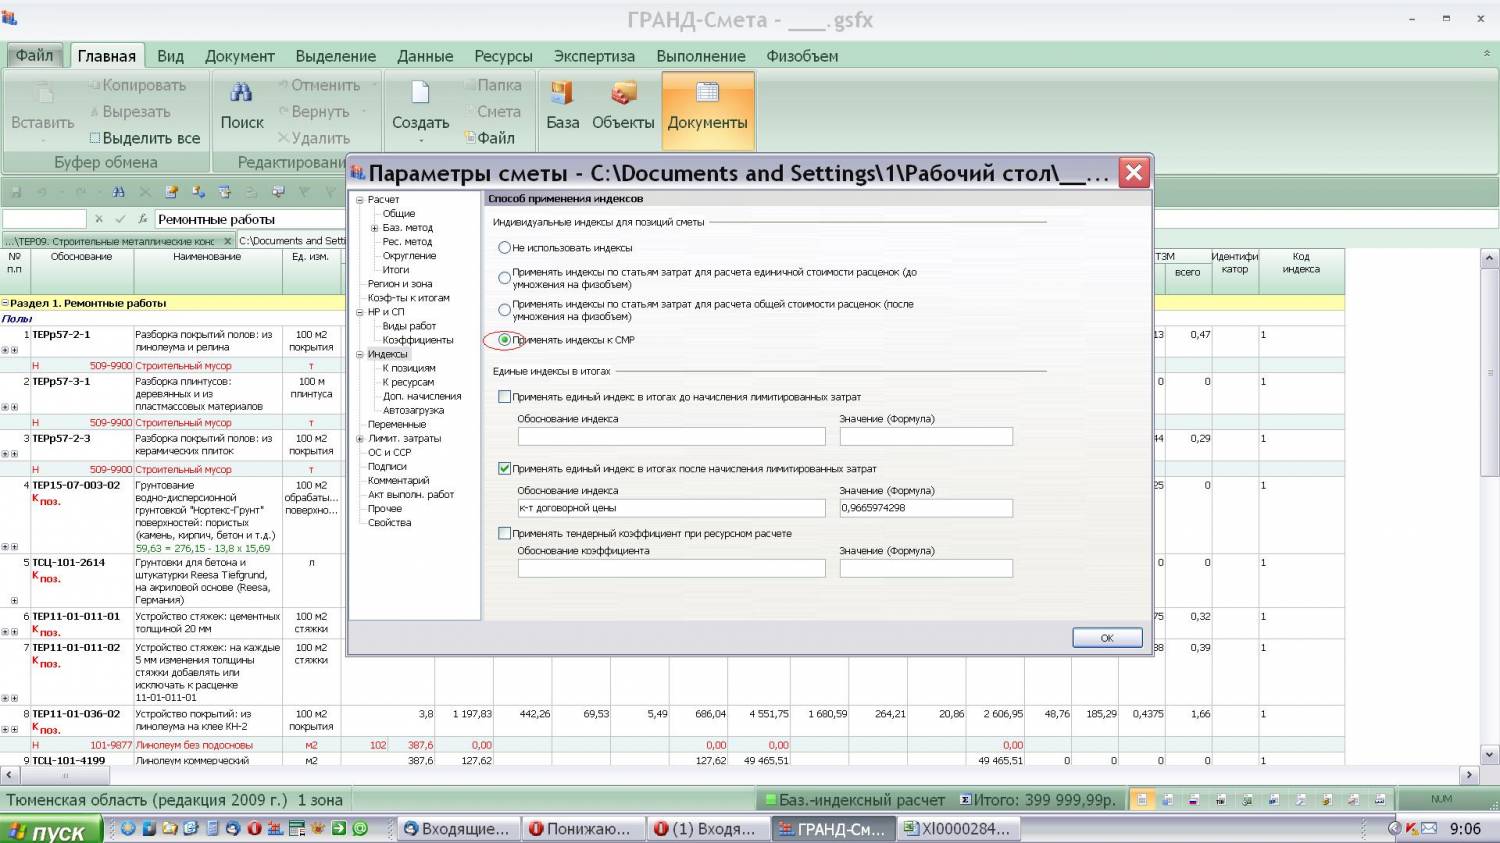
Task: Enable единый индекс до начисления лимитированных затрат
Action: (x=505, y=397)
